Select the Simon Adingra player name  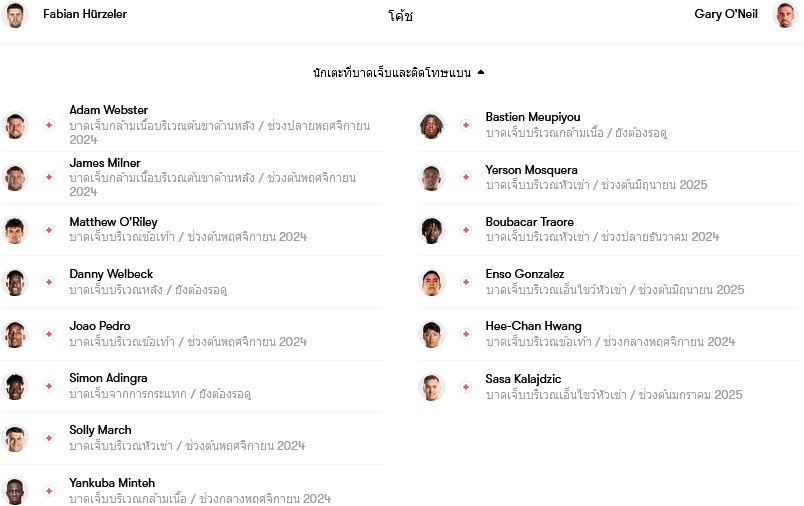tap(108, 378)
